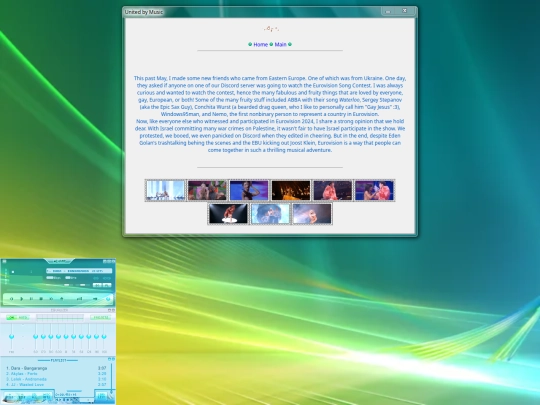
Task: Click the 12K equalizer band slider
Action: coord(89,336)
